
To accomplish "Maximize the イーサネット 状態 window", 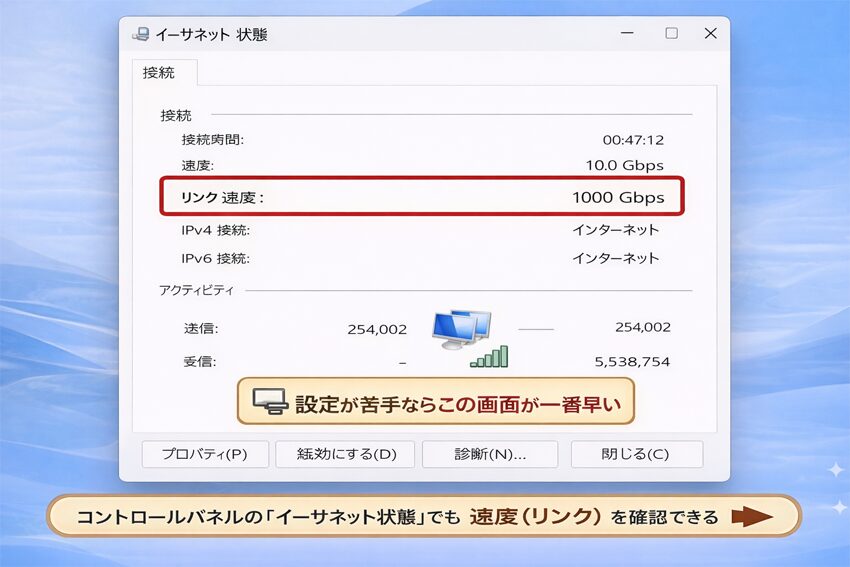I will [671, 33].
